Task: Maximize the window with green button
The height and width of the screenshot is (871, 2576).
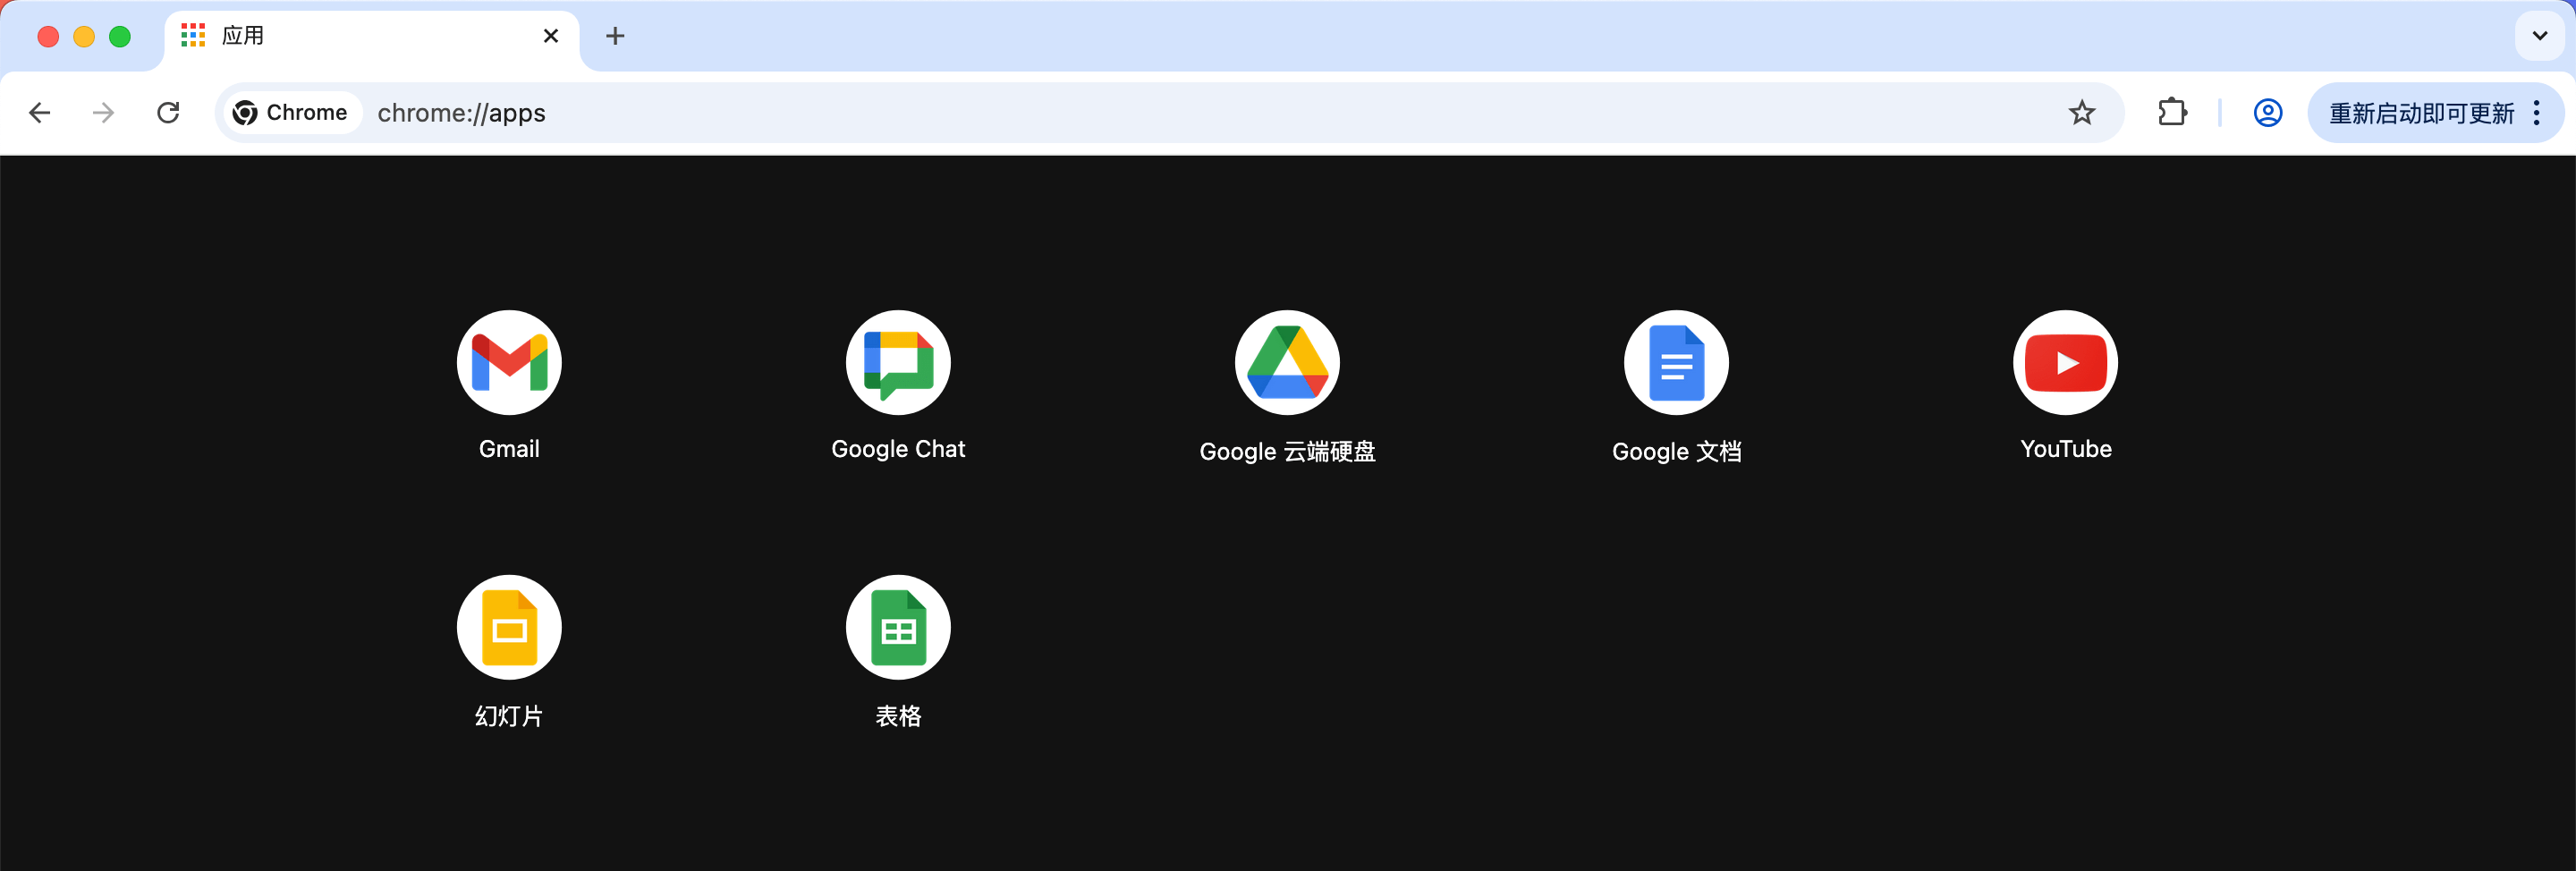Action: (120, 37)
